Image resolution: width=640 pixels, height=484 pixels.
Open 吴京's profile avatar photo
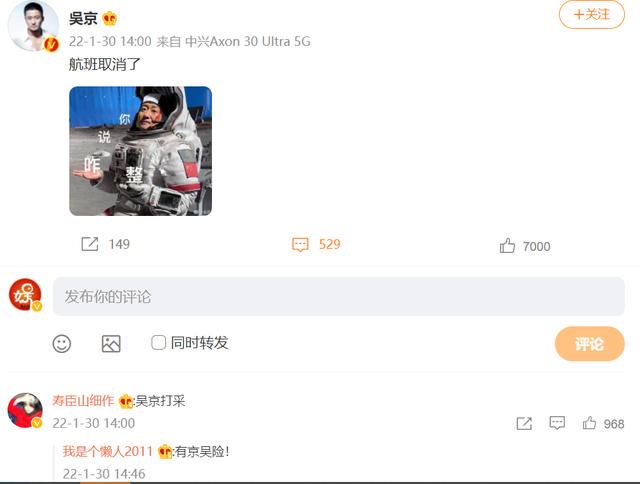pos(33,25)
